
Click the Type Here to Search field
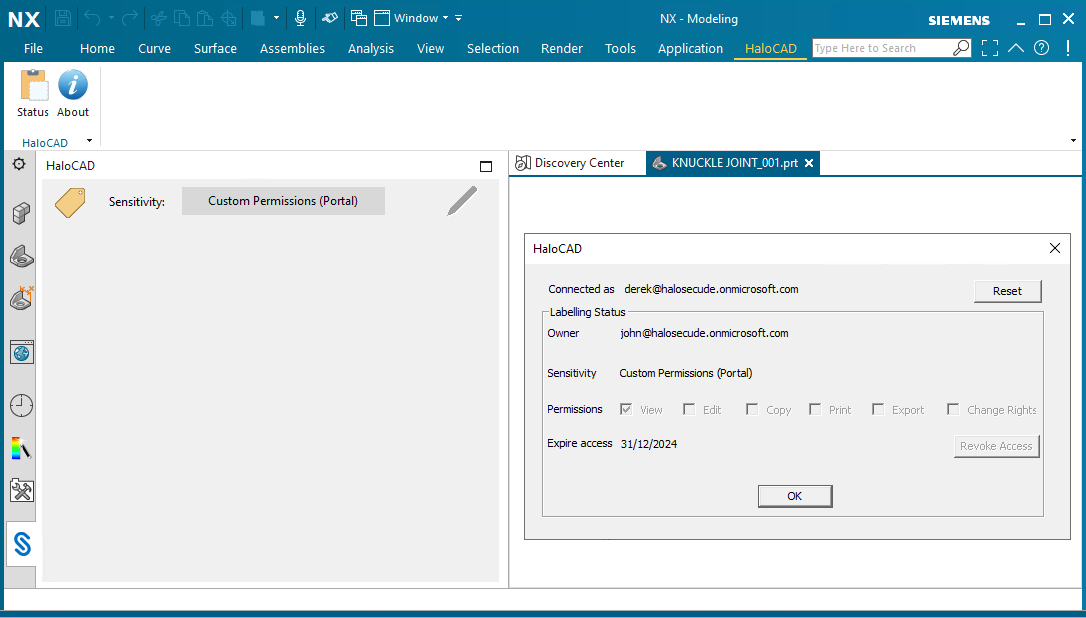click(880, 48)
